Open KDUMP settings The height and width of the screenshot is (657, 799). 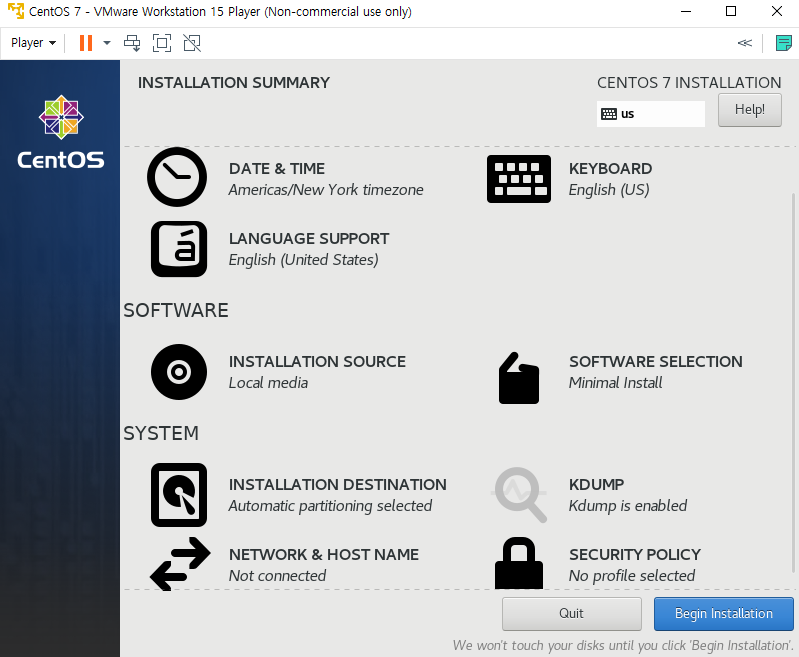[596, 484]
